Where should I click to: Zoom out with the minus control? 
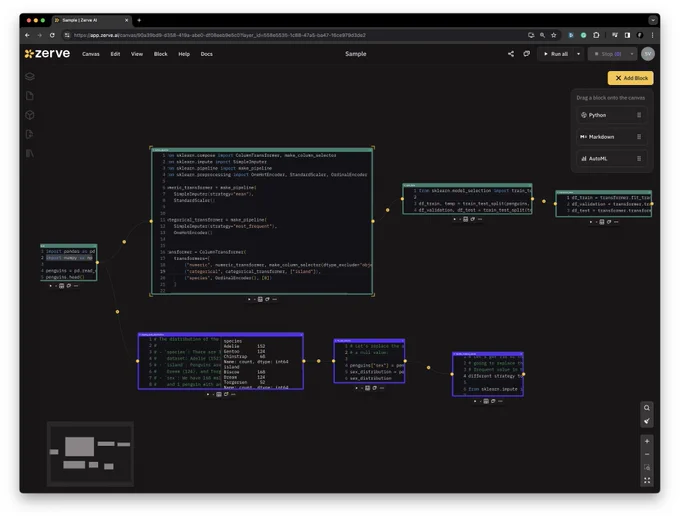(647, 454)
